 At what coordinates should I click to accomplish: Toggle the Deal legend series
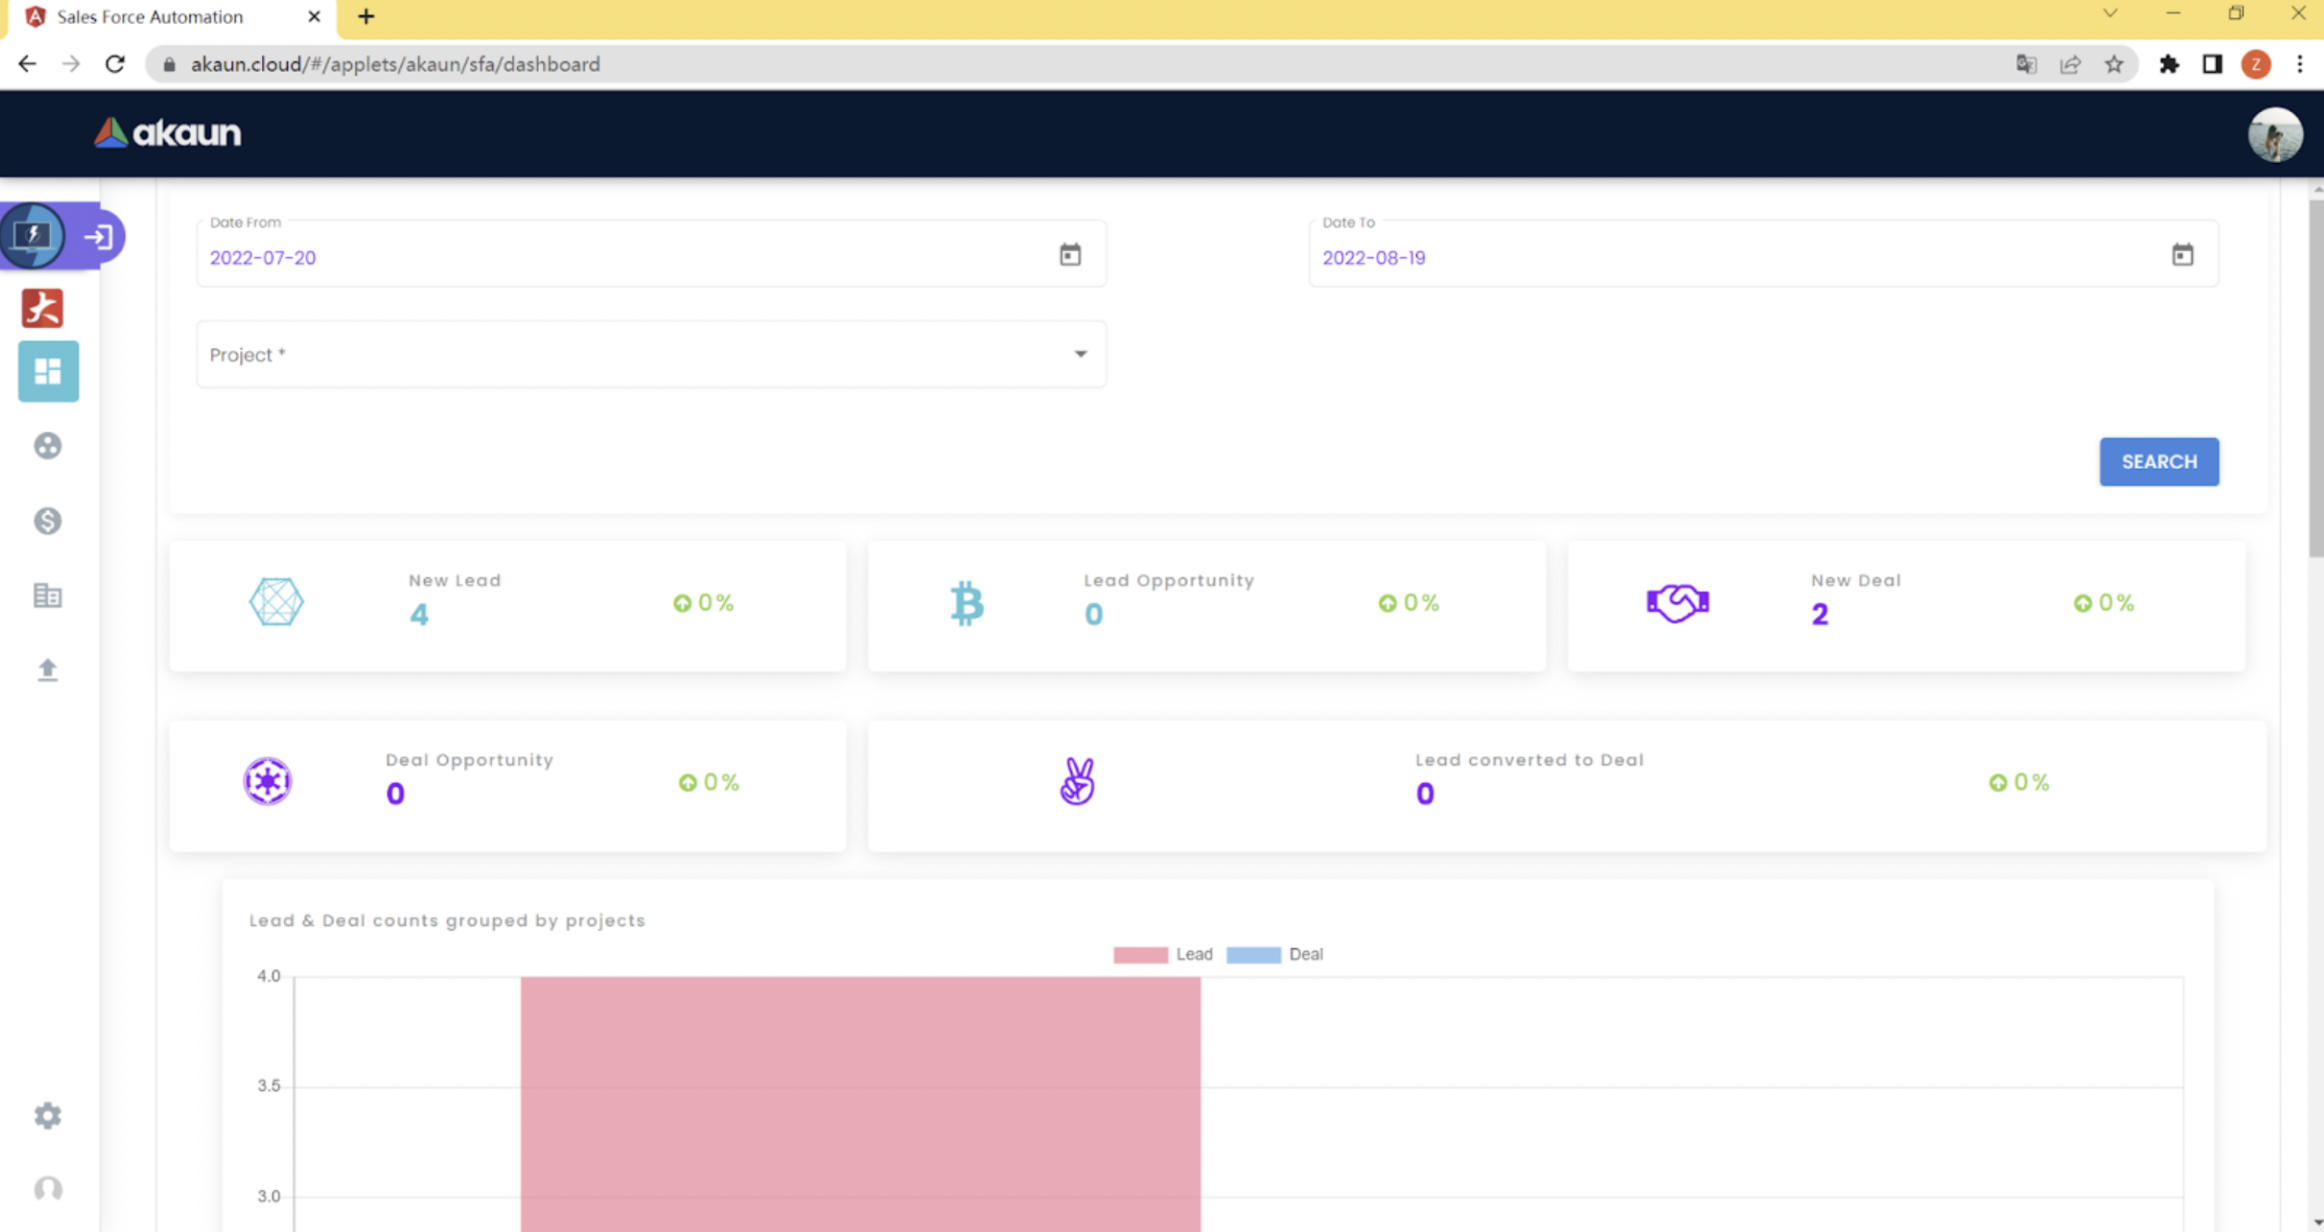click(1275, 954)
